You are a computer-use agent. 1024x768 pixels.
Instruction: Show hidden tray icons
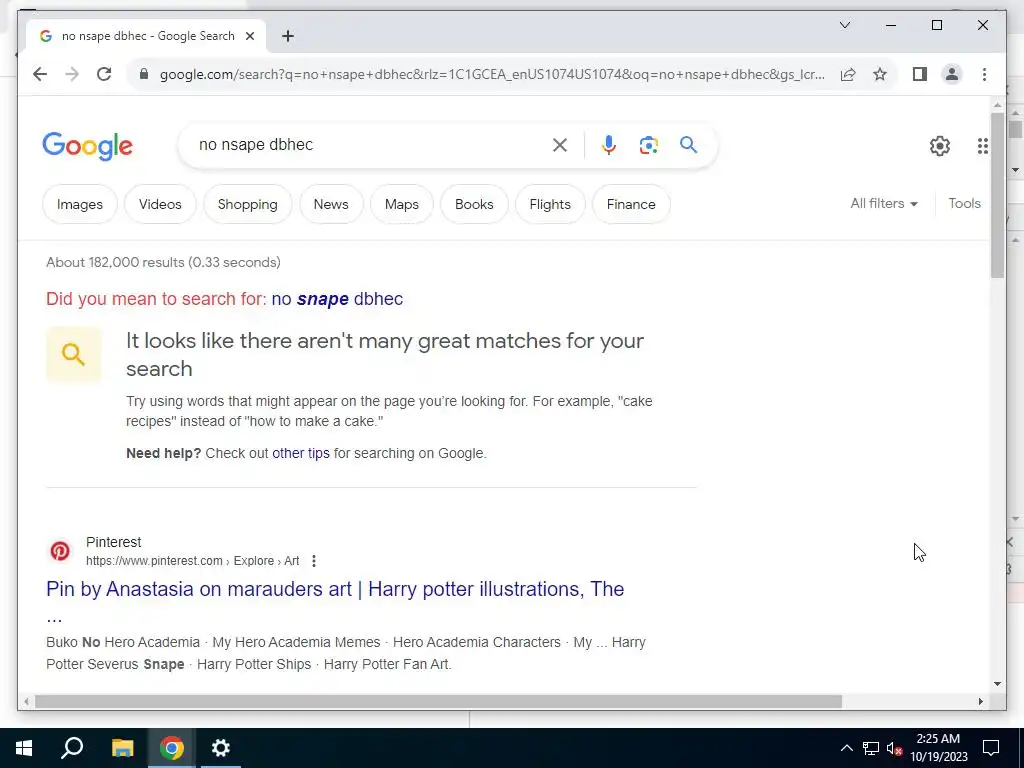click(846, 748)
